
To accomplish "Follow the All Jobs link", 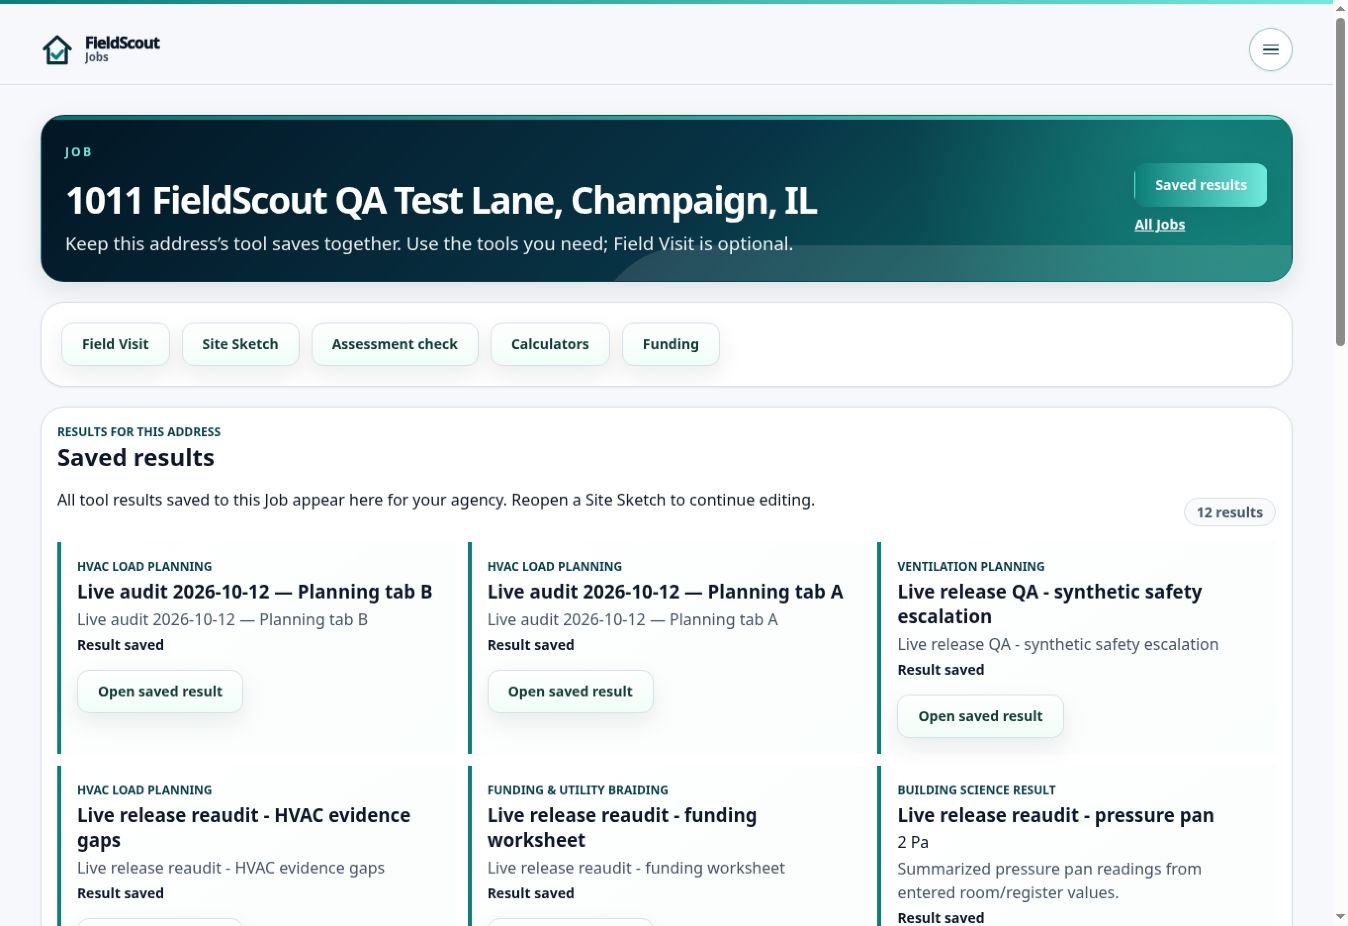I will pos(1159,225).
